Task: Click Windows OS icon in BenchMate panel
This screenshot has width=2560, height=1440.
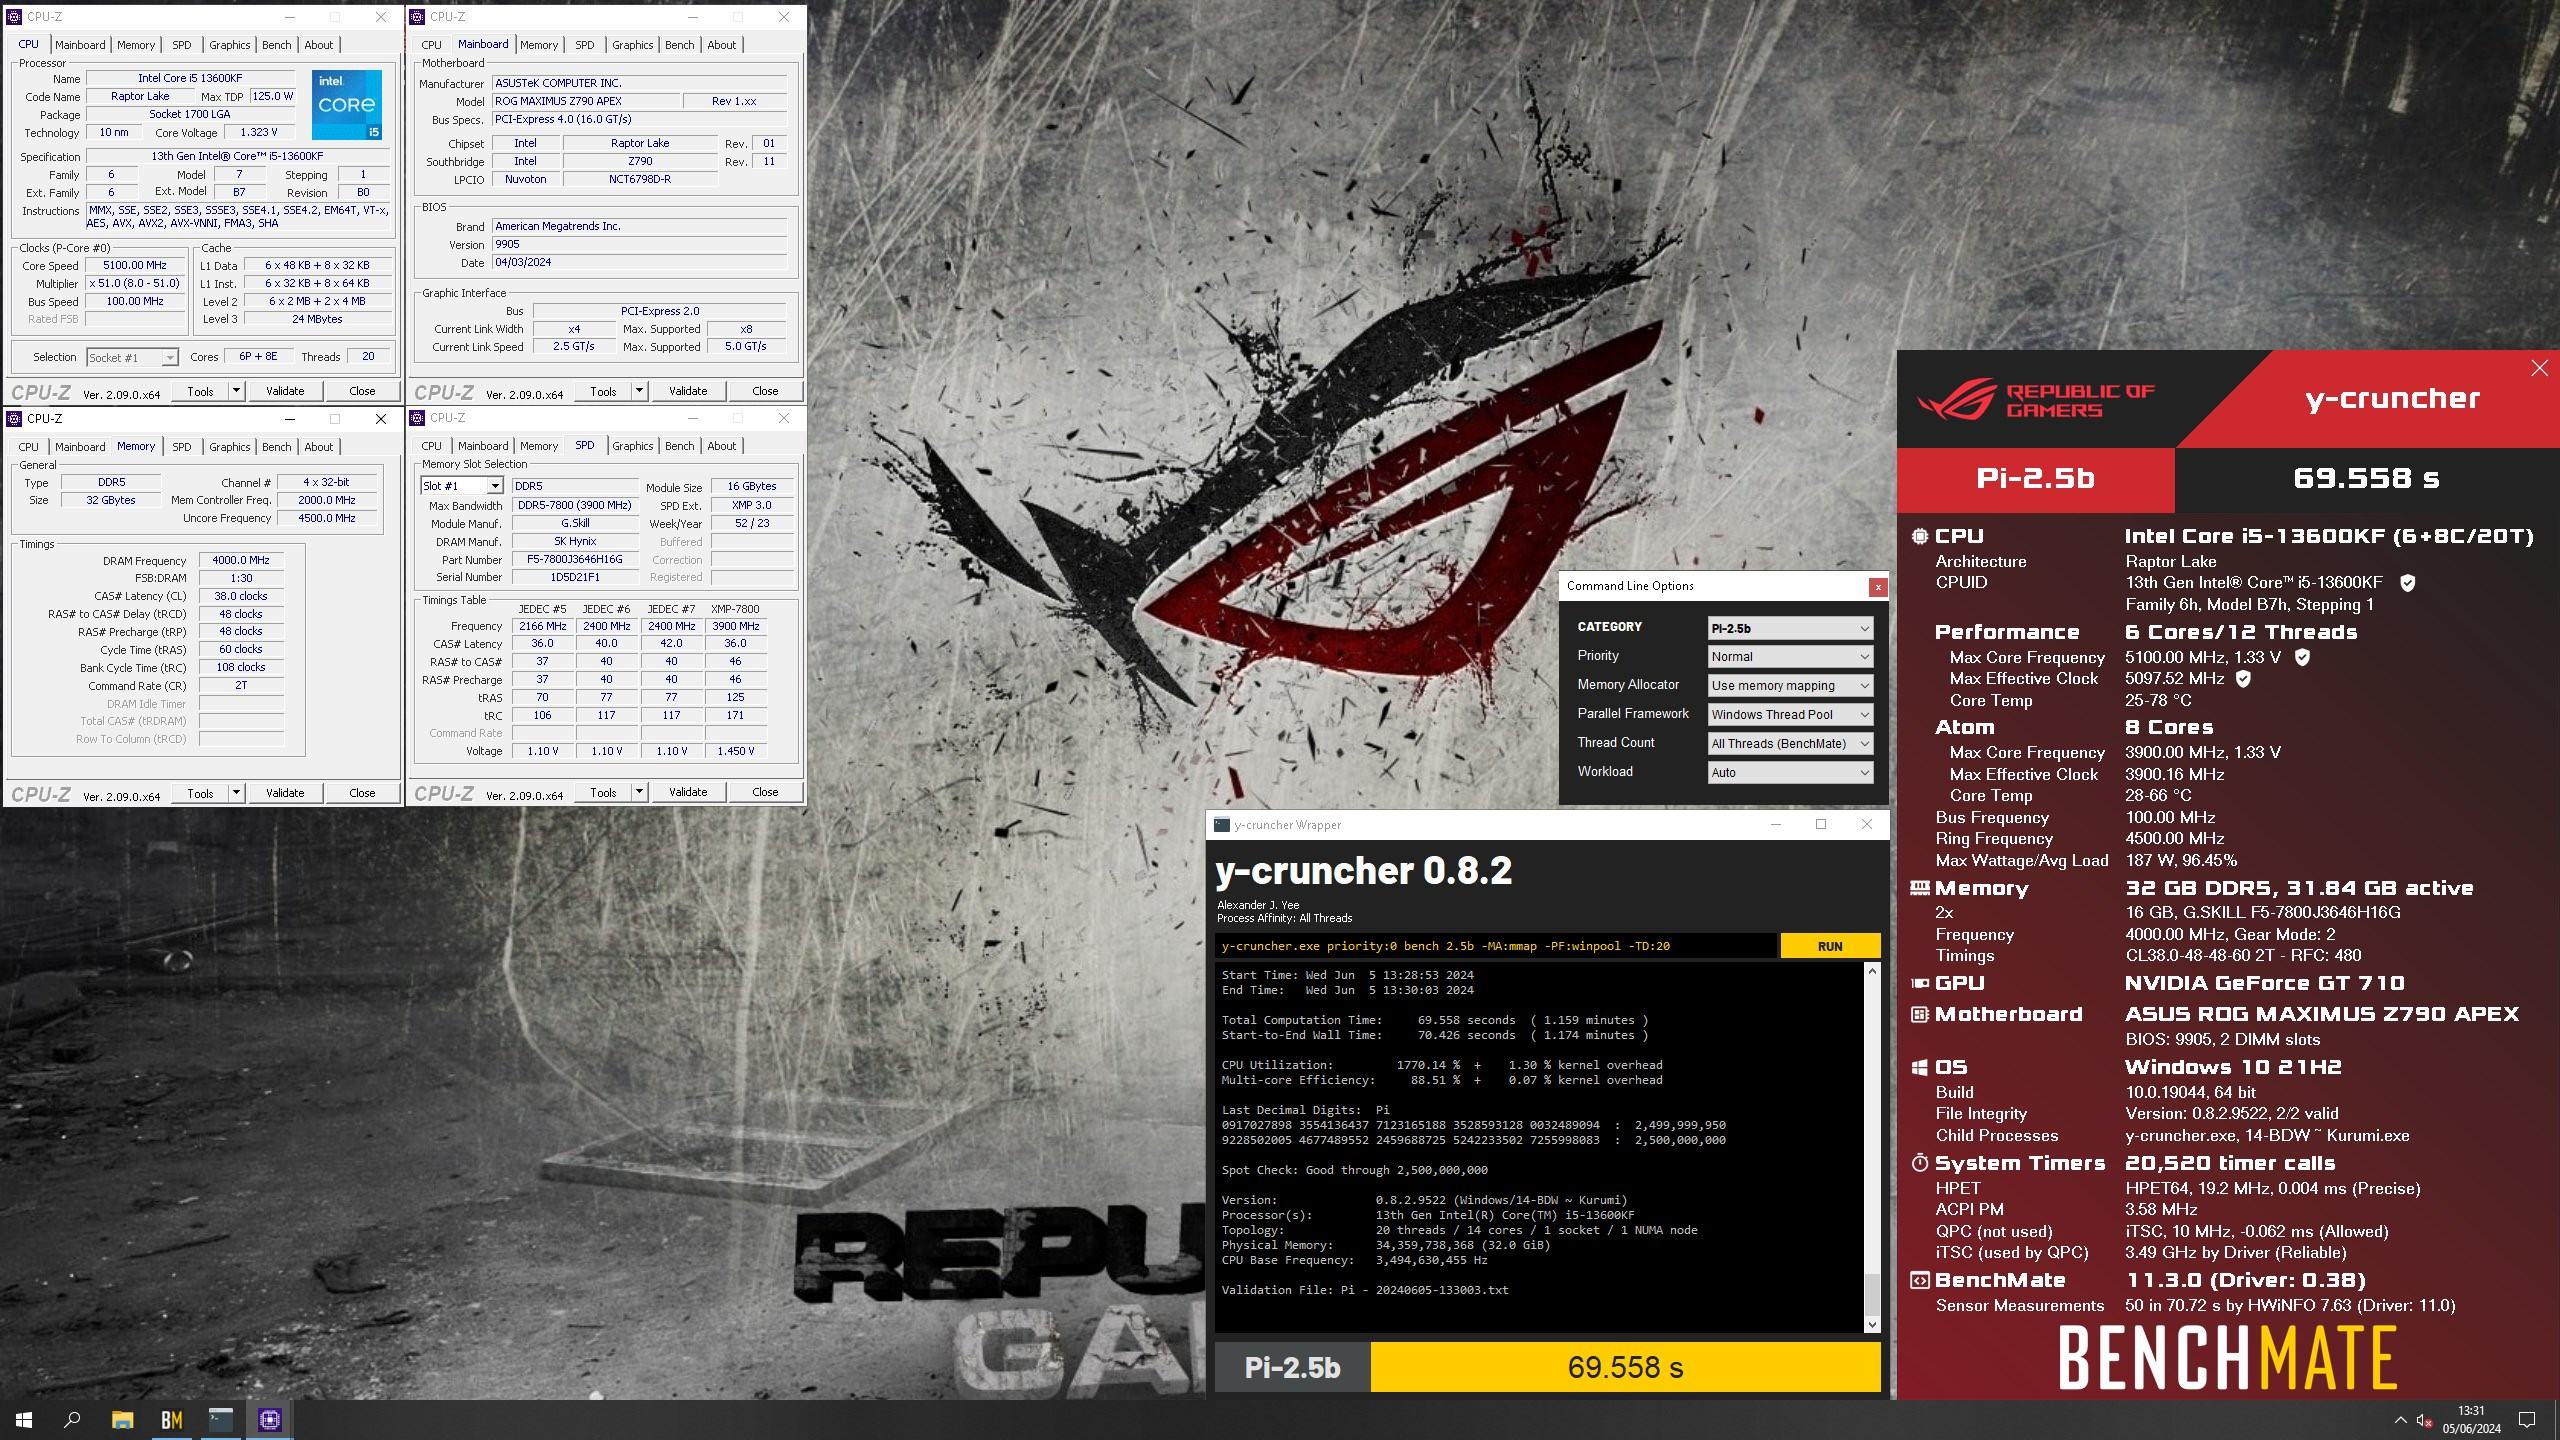Action: pos(1919,1068)
